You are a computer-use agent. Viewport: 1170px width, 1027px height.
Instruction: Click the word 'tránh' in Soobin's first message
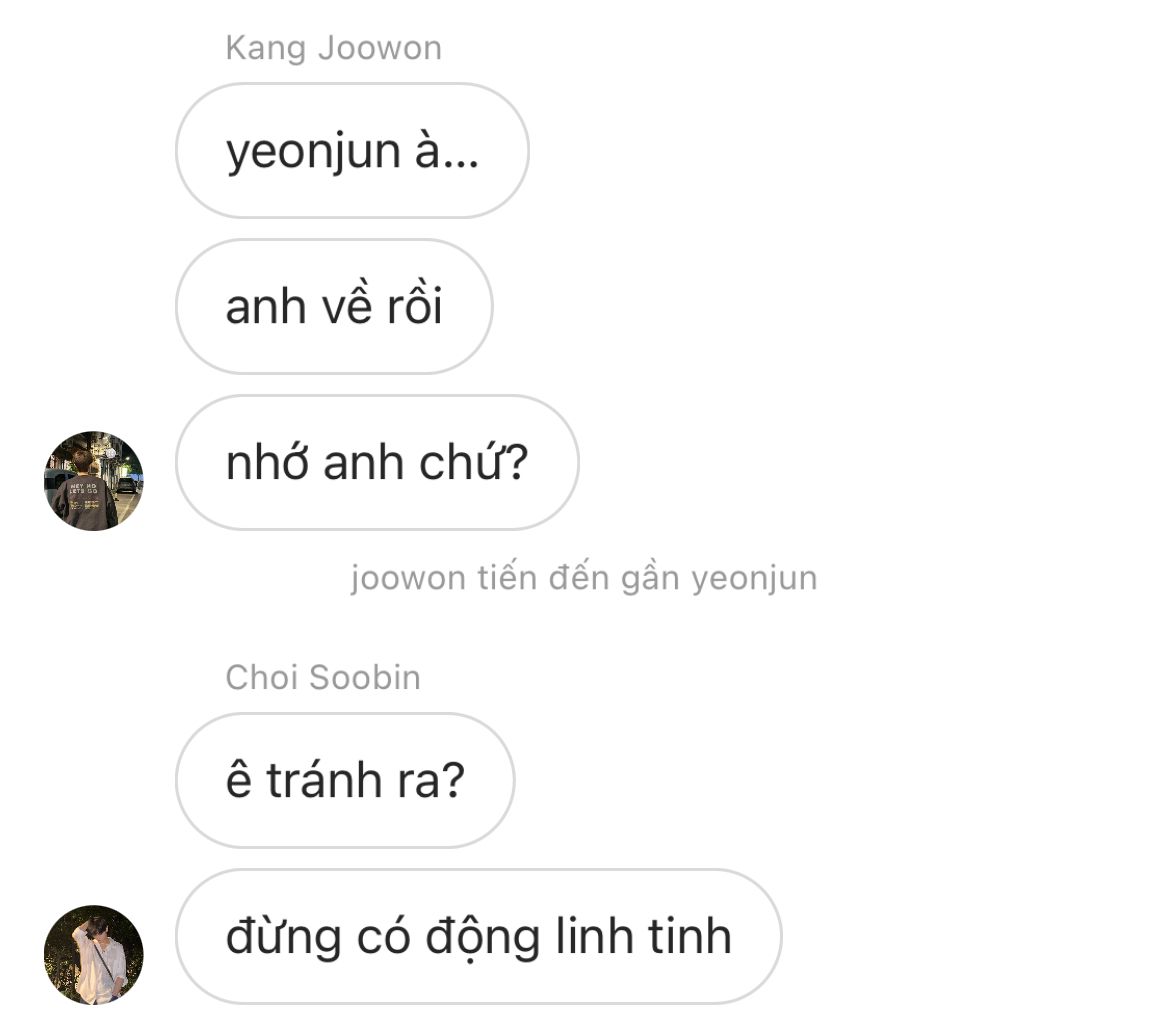click(325, 779)
